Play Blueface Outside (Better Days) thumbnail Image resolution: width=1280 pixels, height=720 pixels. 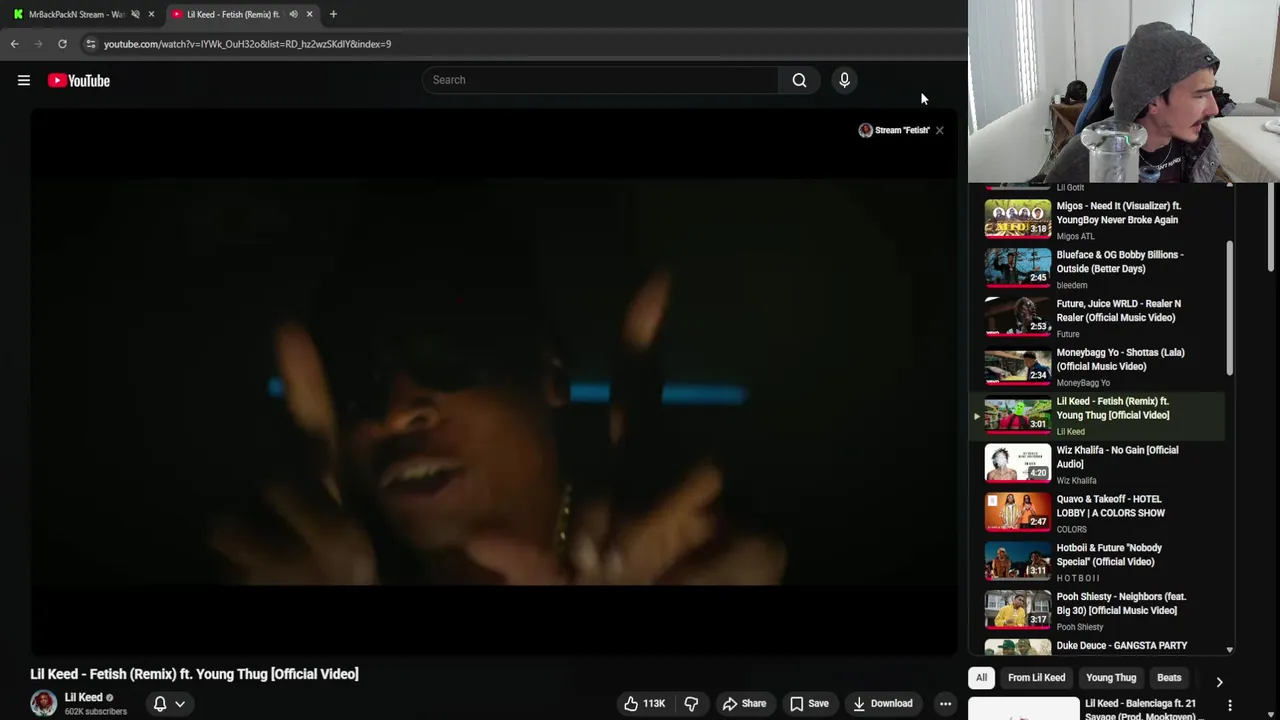(x=1018, y=268)
